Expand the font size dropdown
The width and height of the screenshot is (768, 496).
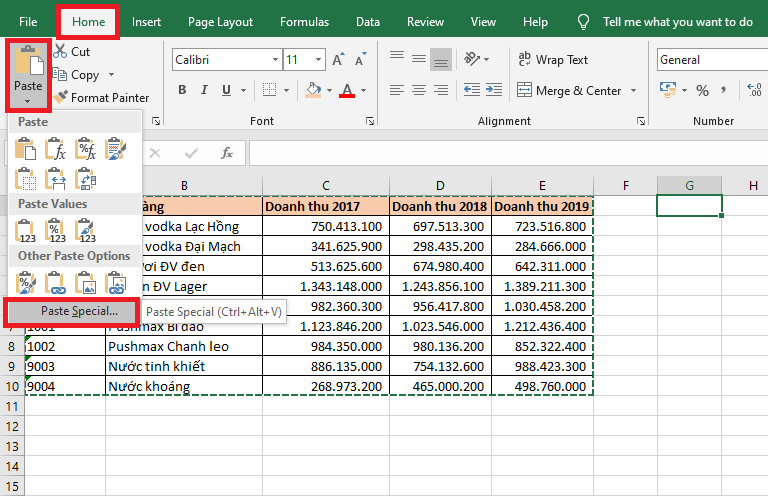(x=318, y=60)
